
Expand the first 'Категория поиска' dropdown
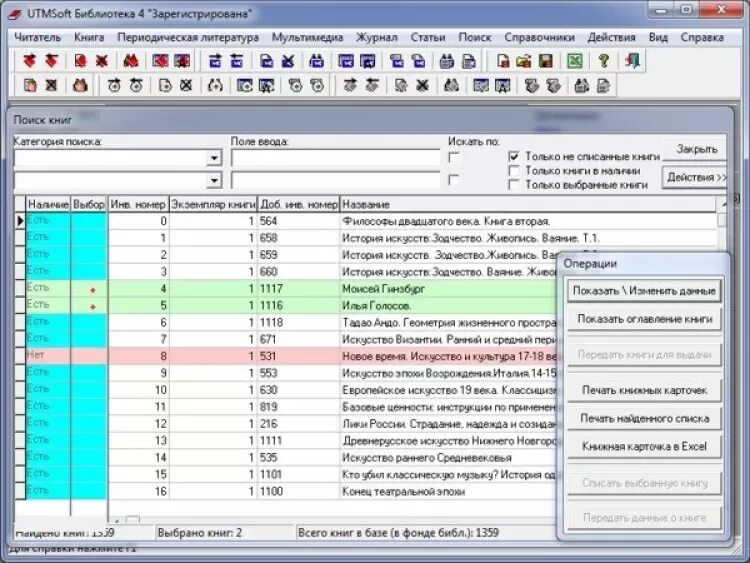click(x=214, y=158)
